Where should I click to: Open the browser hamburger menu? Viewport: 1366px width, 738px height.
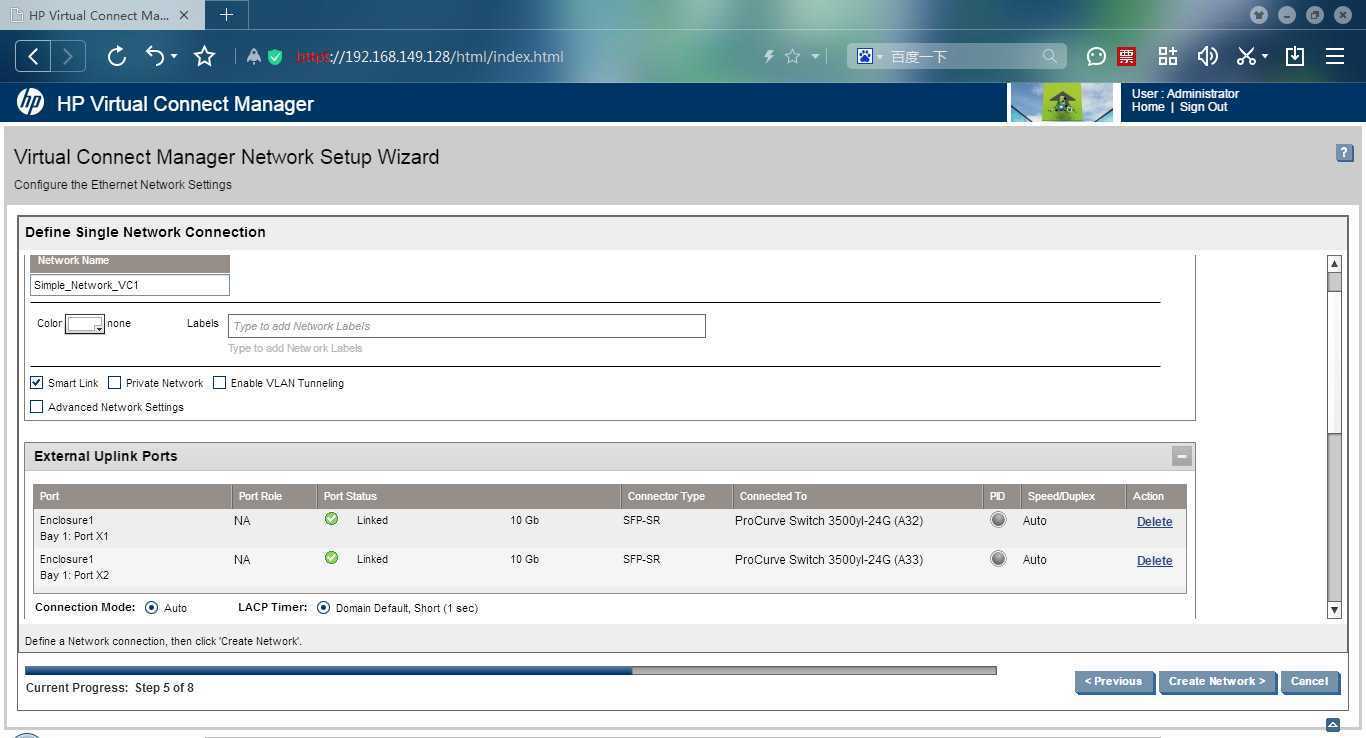click(1335, 56)
